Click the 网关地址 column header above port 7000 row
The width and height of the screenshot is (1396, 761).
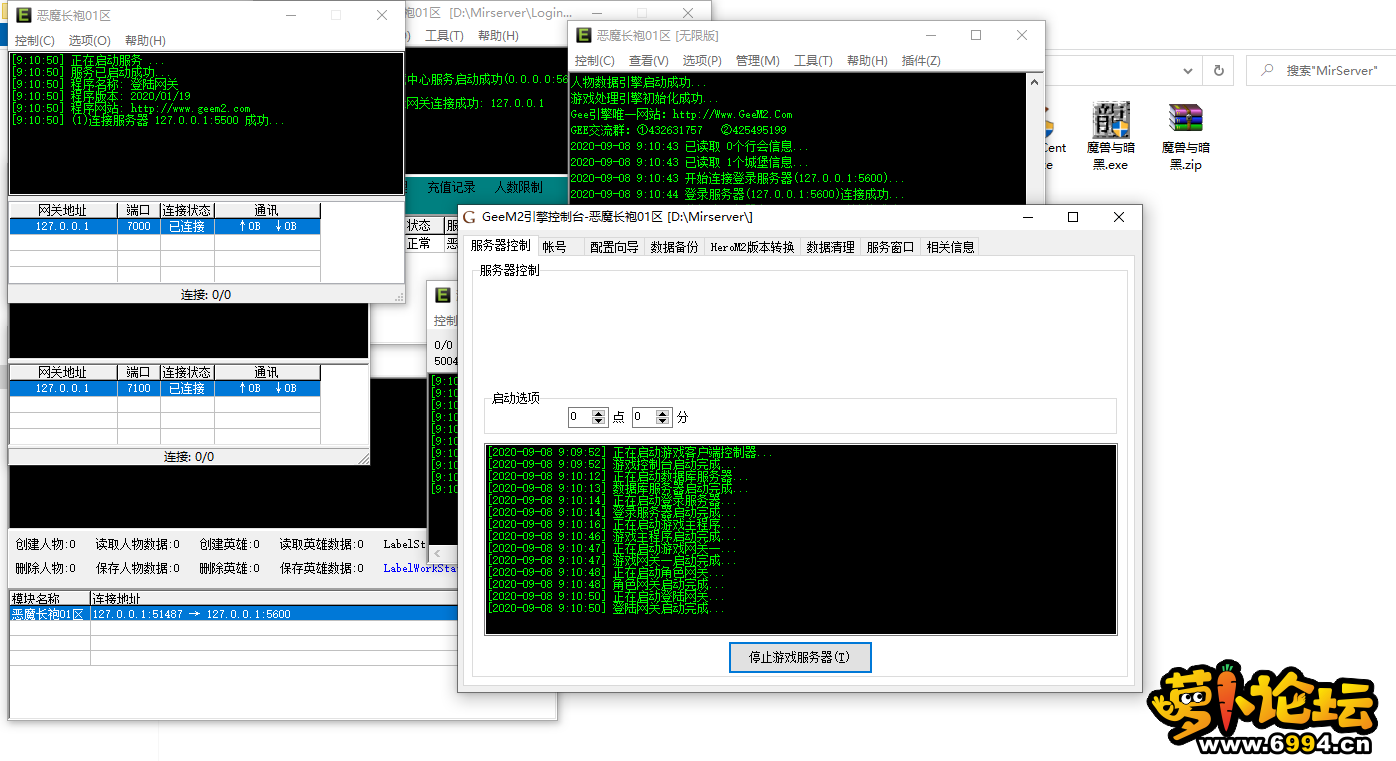(63, 211)
